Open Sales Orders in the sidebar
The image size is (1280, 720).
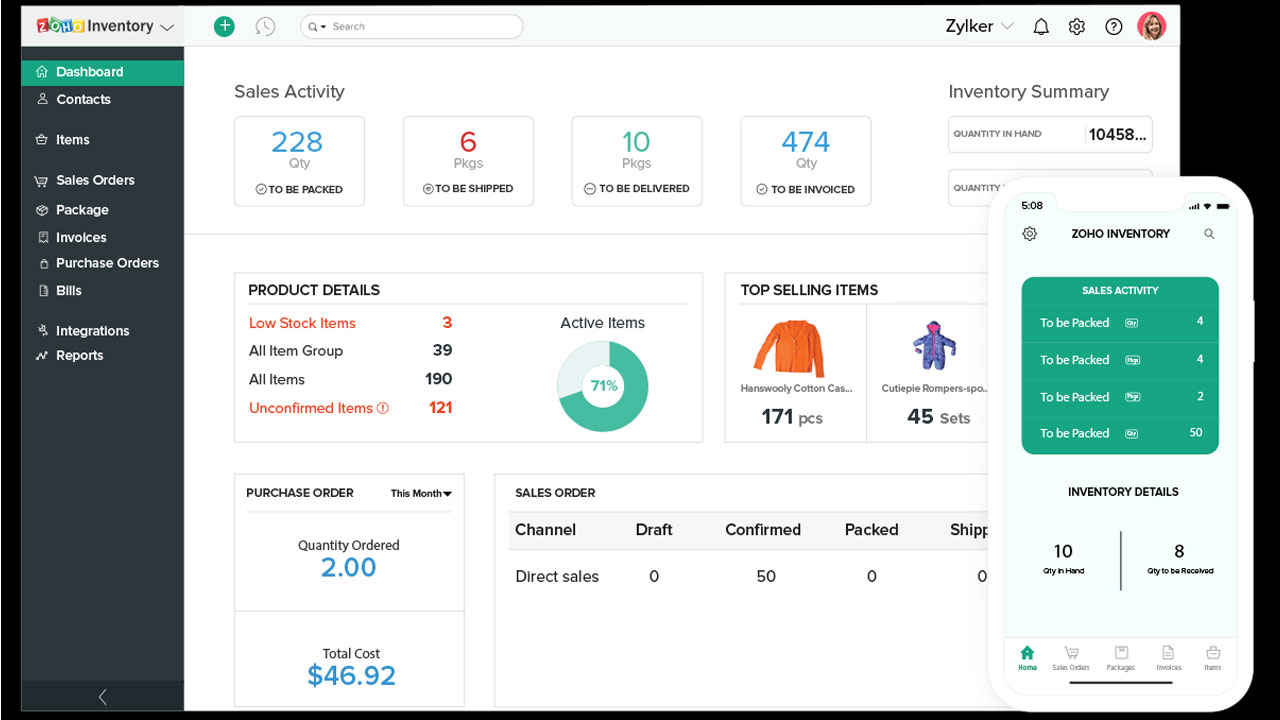point(95,181)
